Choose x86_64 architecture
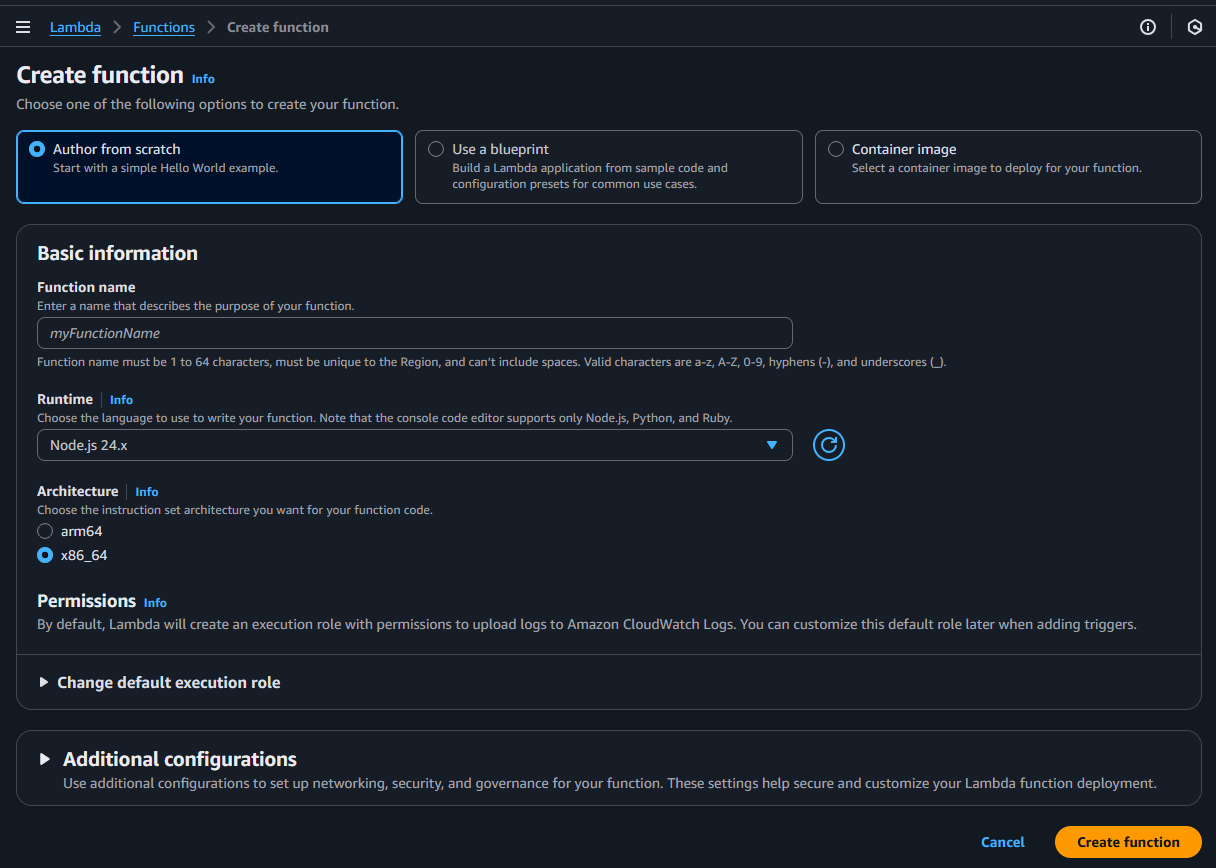The height and width of the screenshot is (868, 1216). pos(45,555)
